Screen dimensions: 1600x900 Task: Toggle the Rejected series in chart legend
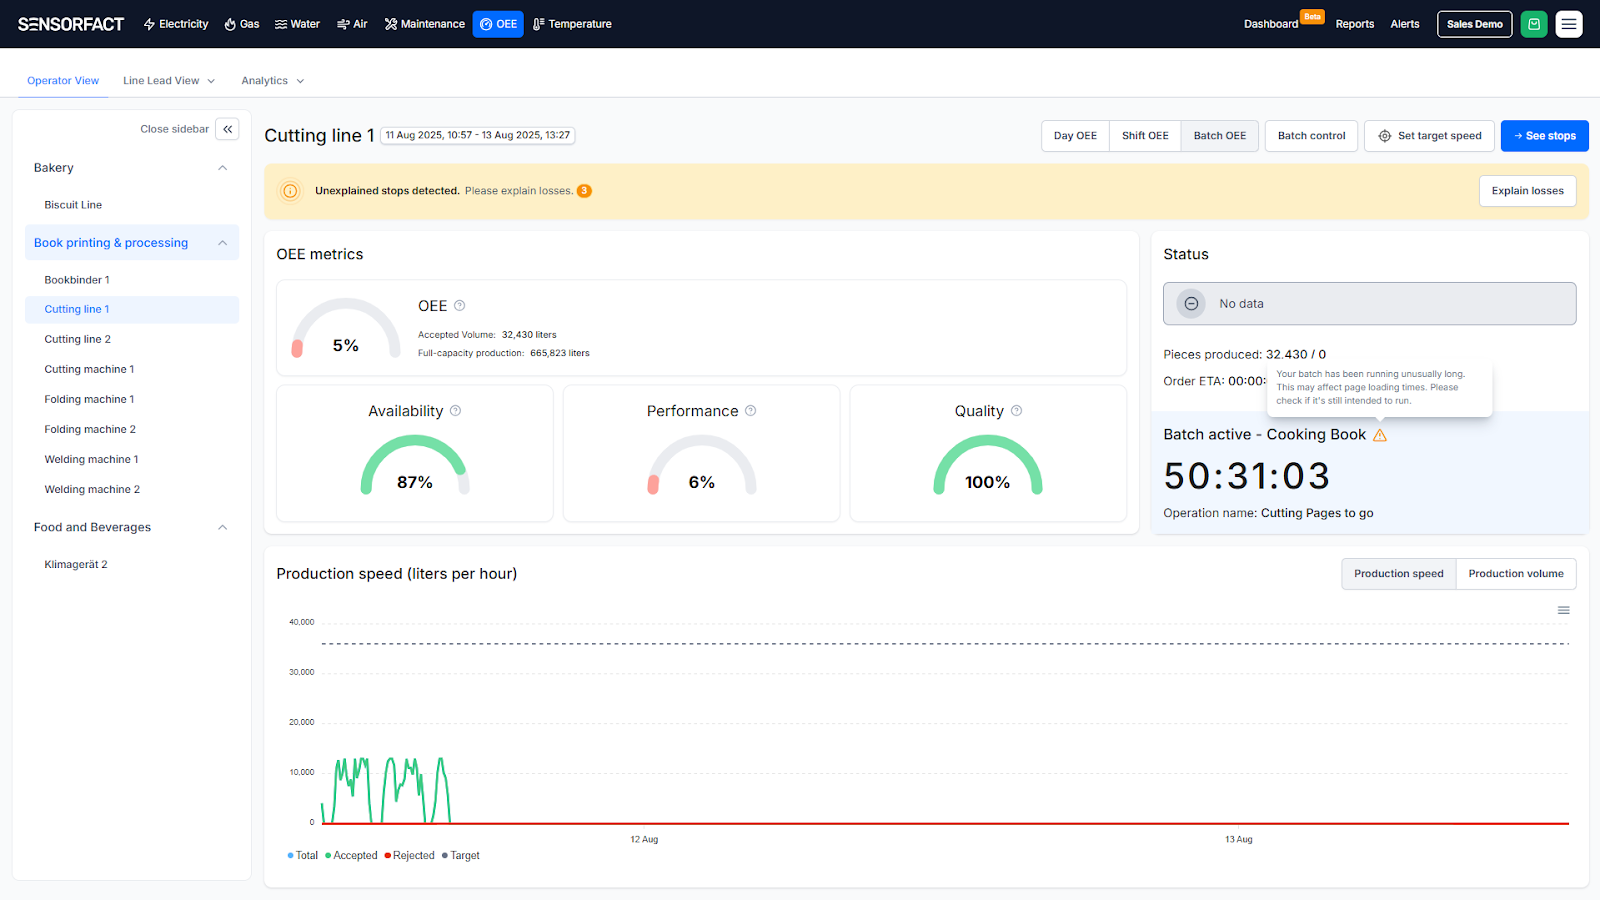[x=410, y=856]
